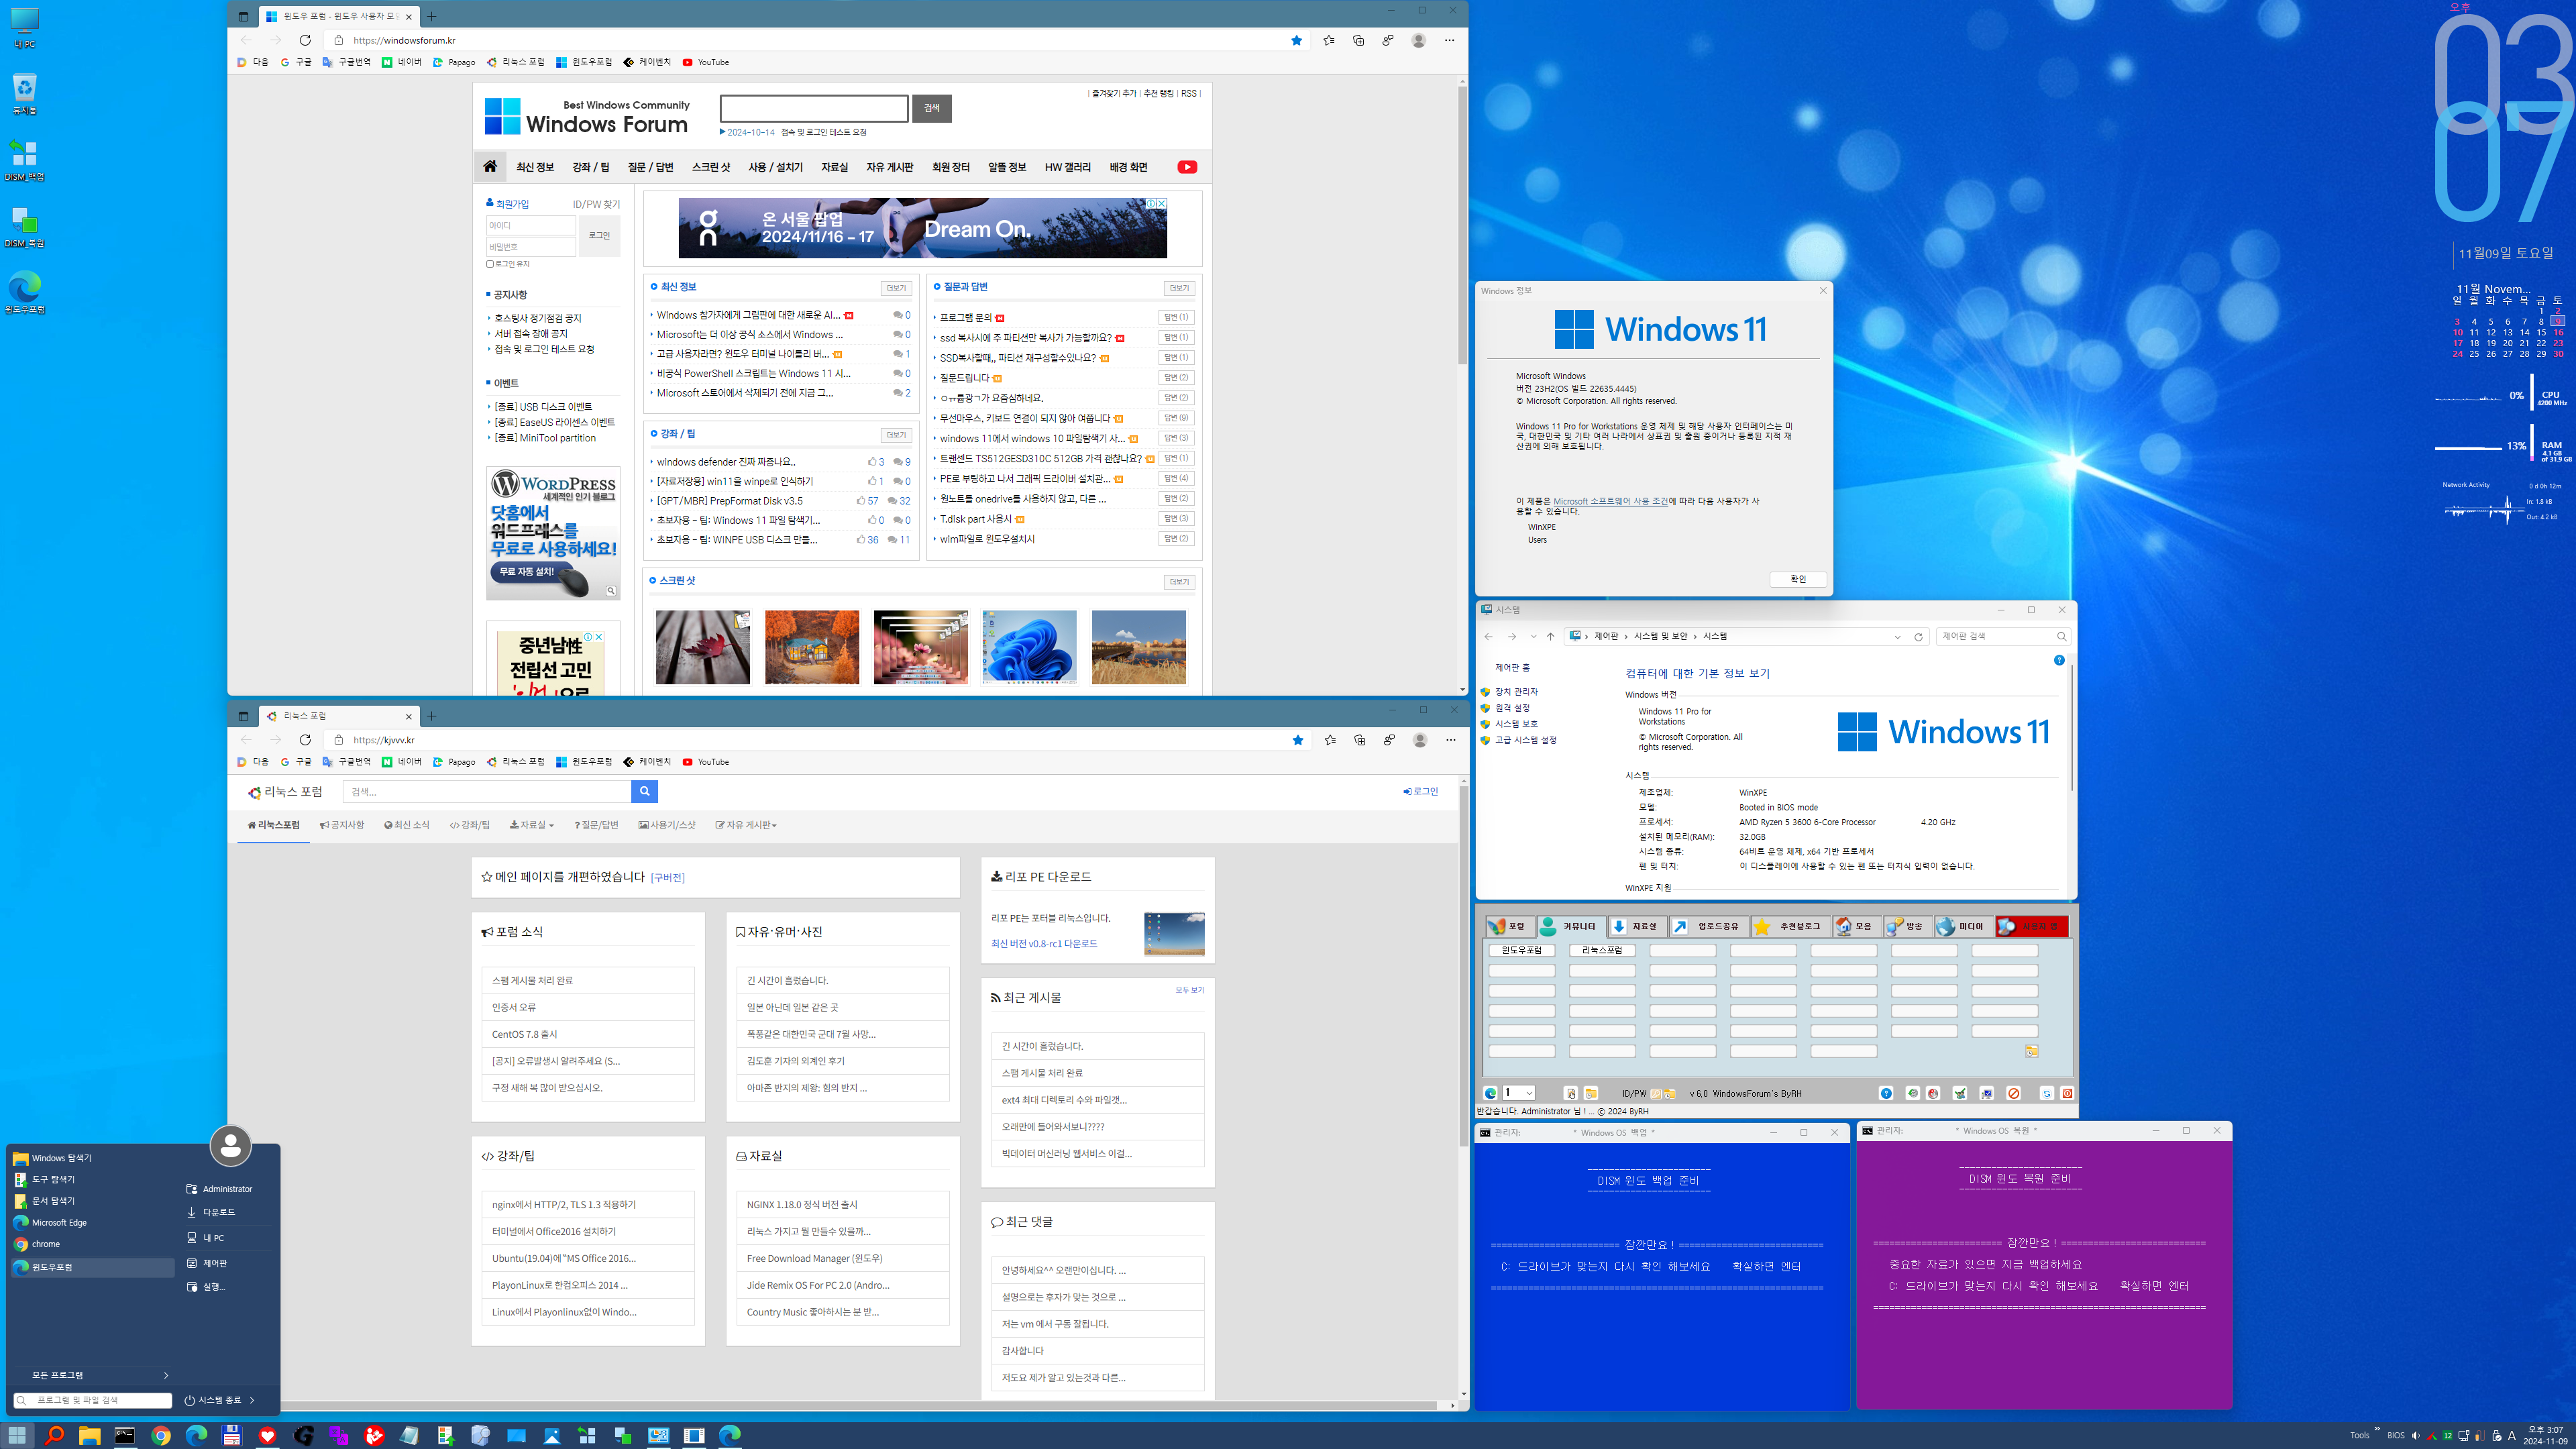
Task: Open the ID/PW key icon in the launcher
Action: pos(1656,1094)
